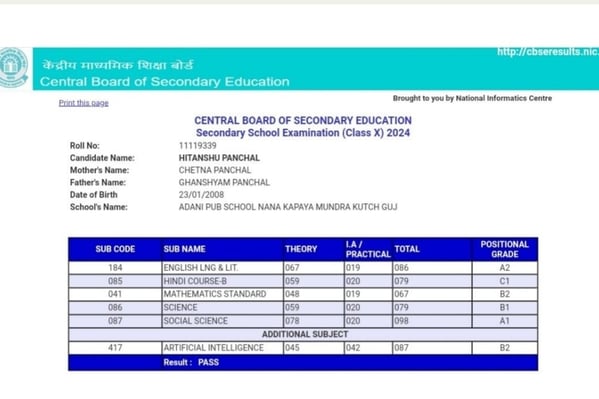Click the POSITIONAL GRADE column header
This screenshot has width=599, height=399.
505,249
